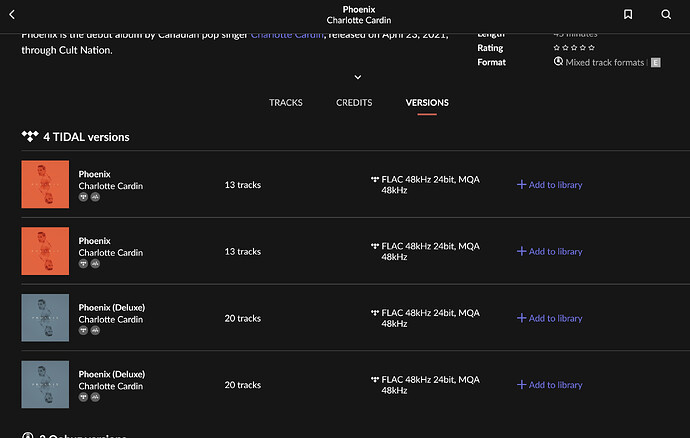The width and height of the screenshot is (690, 438).
Task: Set the album star rating
Action: pos(574,47)
